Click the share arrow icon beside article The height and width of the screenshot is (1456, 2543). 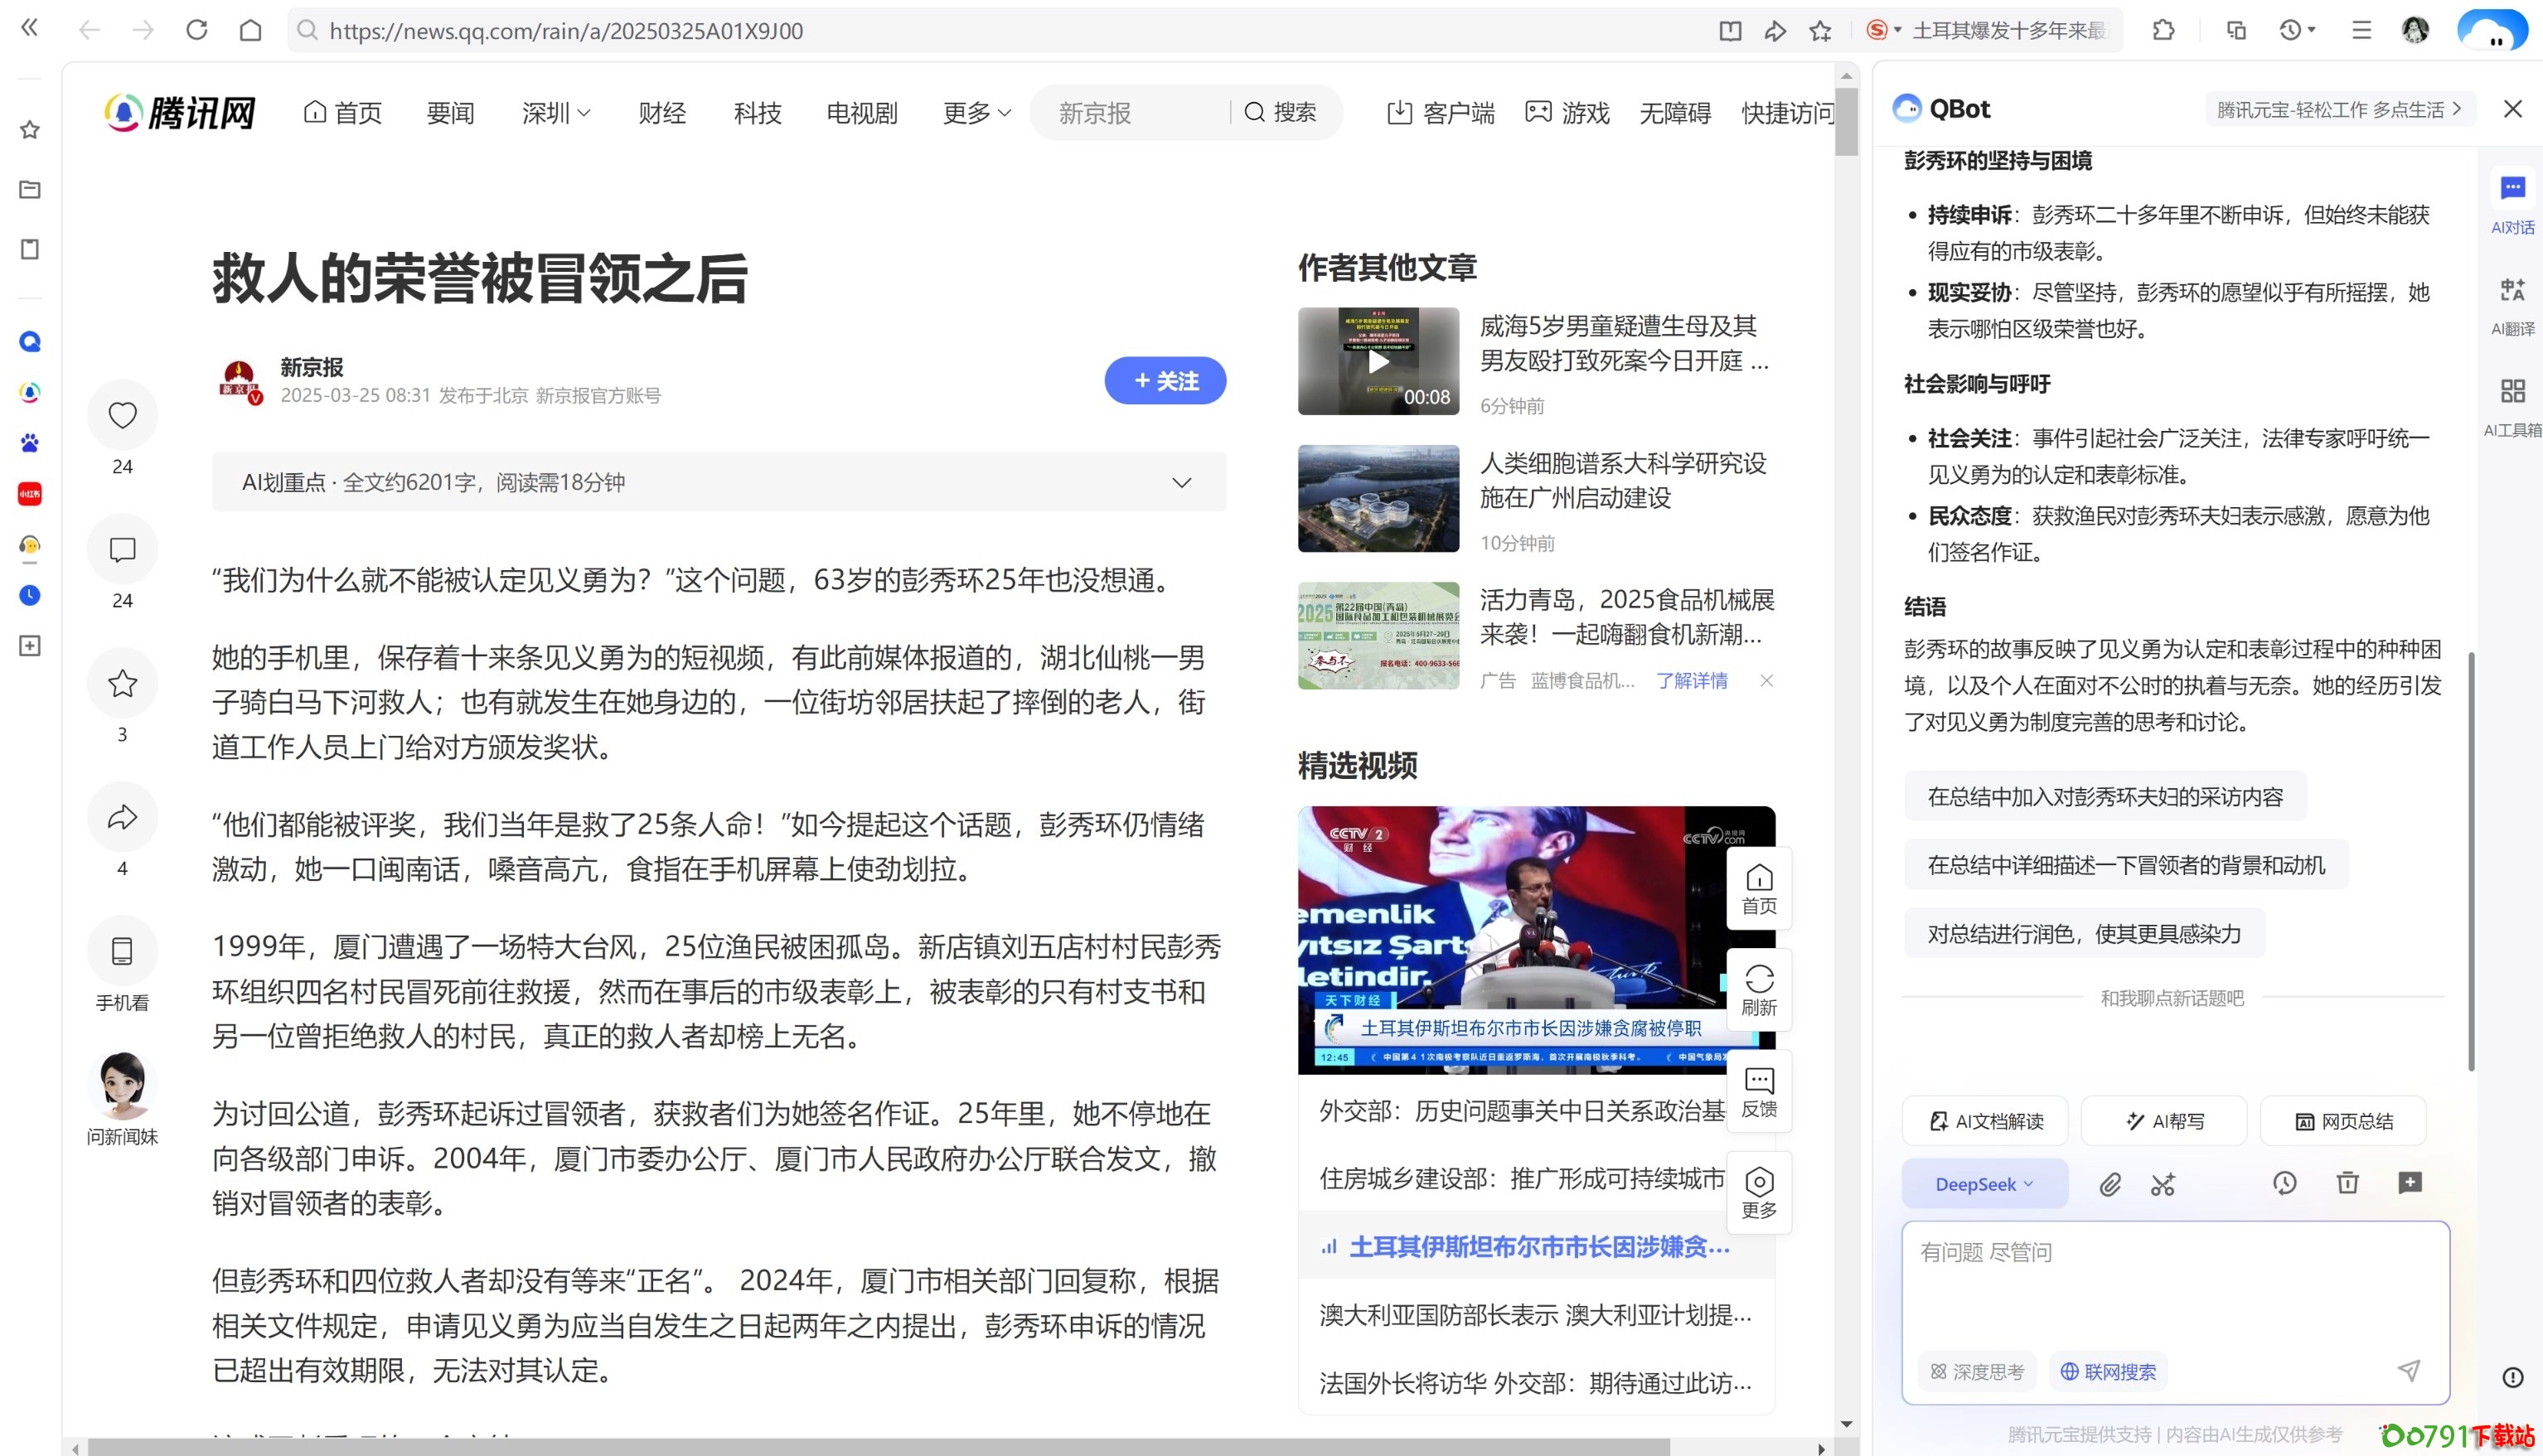pos(122,817)
